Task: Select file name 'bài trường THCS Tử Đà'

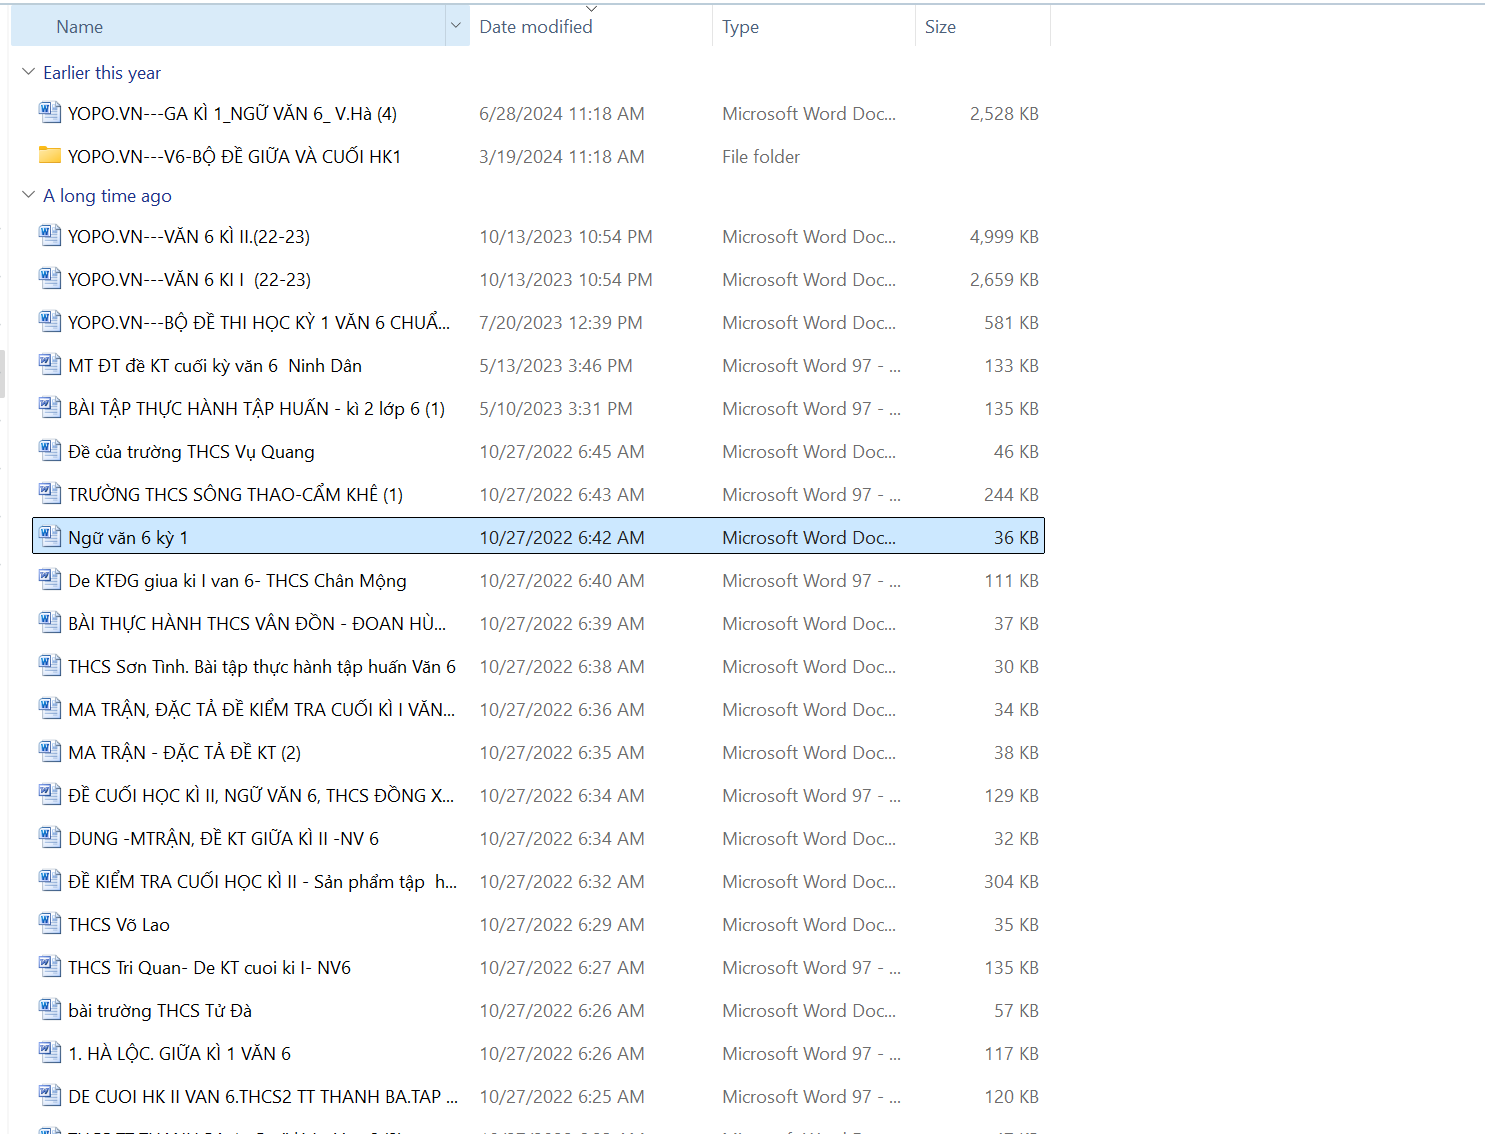Action: [160, 1011]
